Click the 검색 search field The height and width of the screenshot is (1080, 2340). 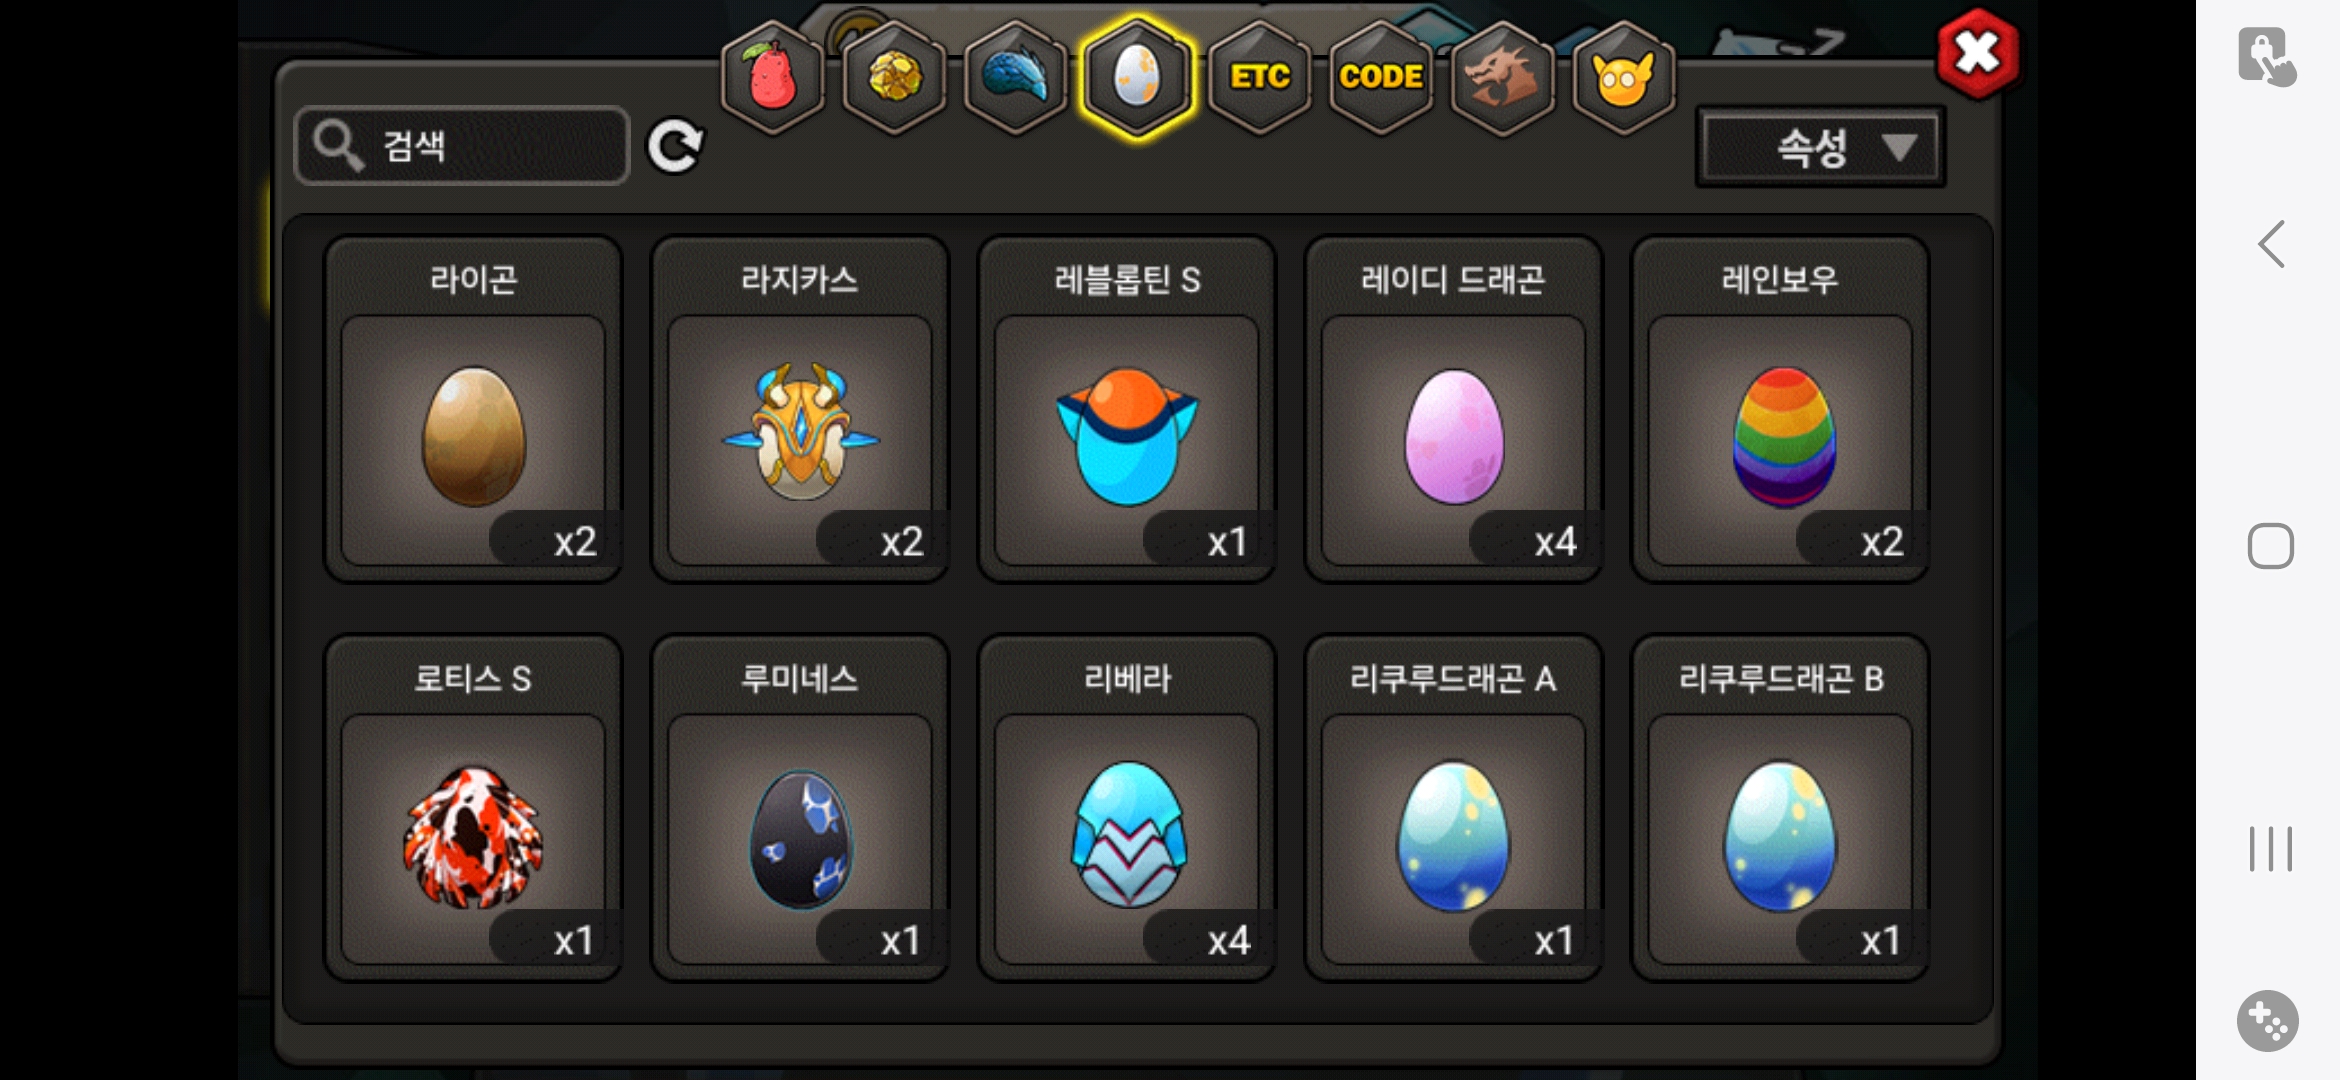[462, 146]
